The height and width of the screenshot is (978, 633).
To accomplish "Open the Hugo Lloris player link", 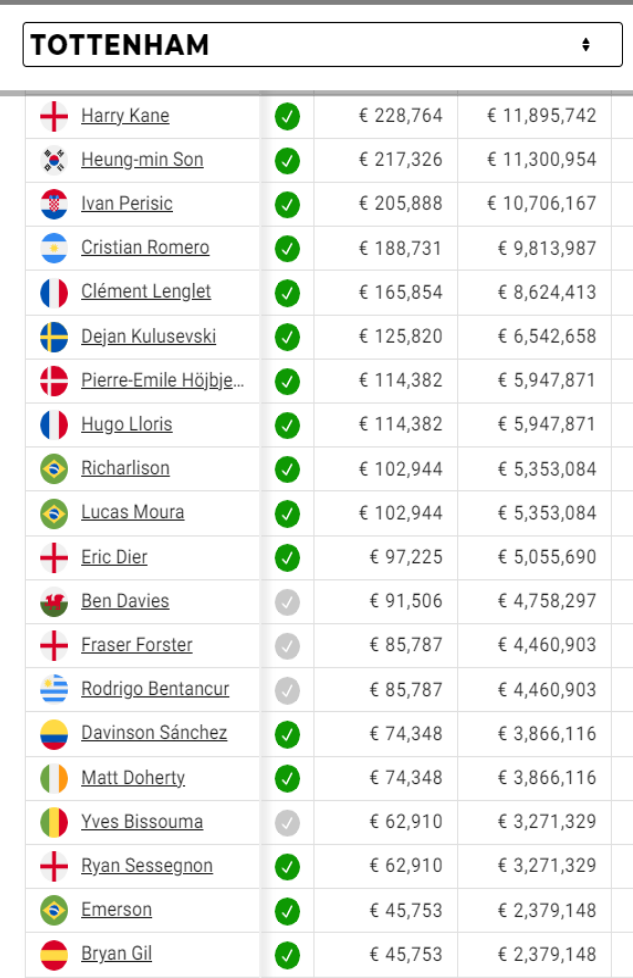I will 127,424.
